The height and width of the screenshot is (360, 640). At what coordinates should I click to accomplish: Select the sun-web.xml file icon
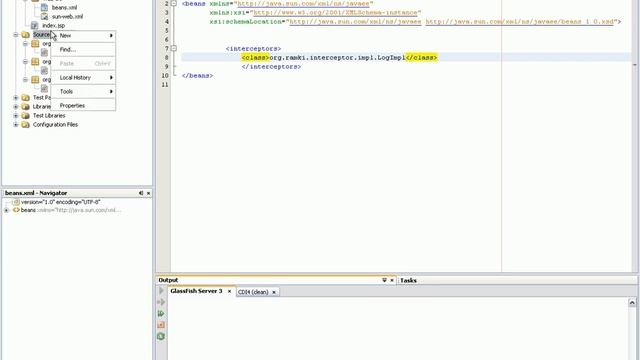click(x=44, y=16)
